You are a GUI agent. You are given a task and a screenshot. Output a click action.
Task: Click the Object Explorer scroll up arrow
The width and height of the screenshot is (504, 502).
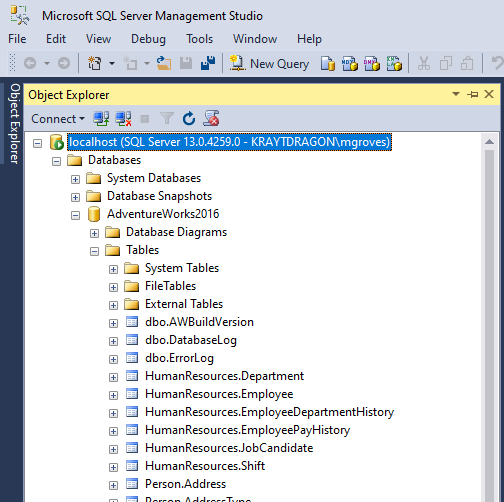pos(489,142)
